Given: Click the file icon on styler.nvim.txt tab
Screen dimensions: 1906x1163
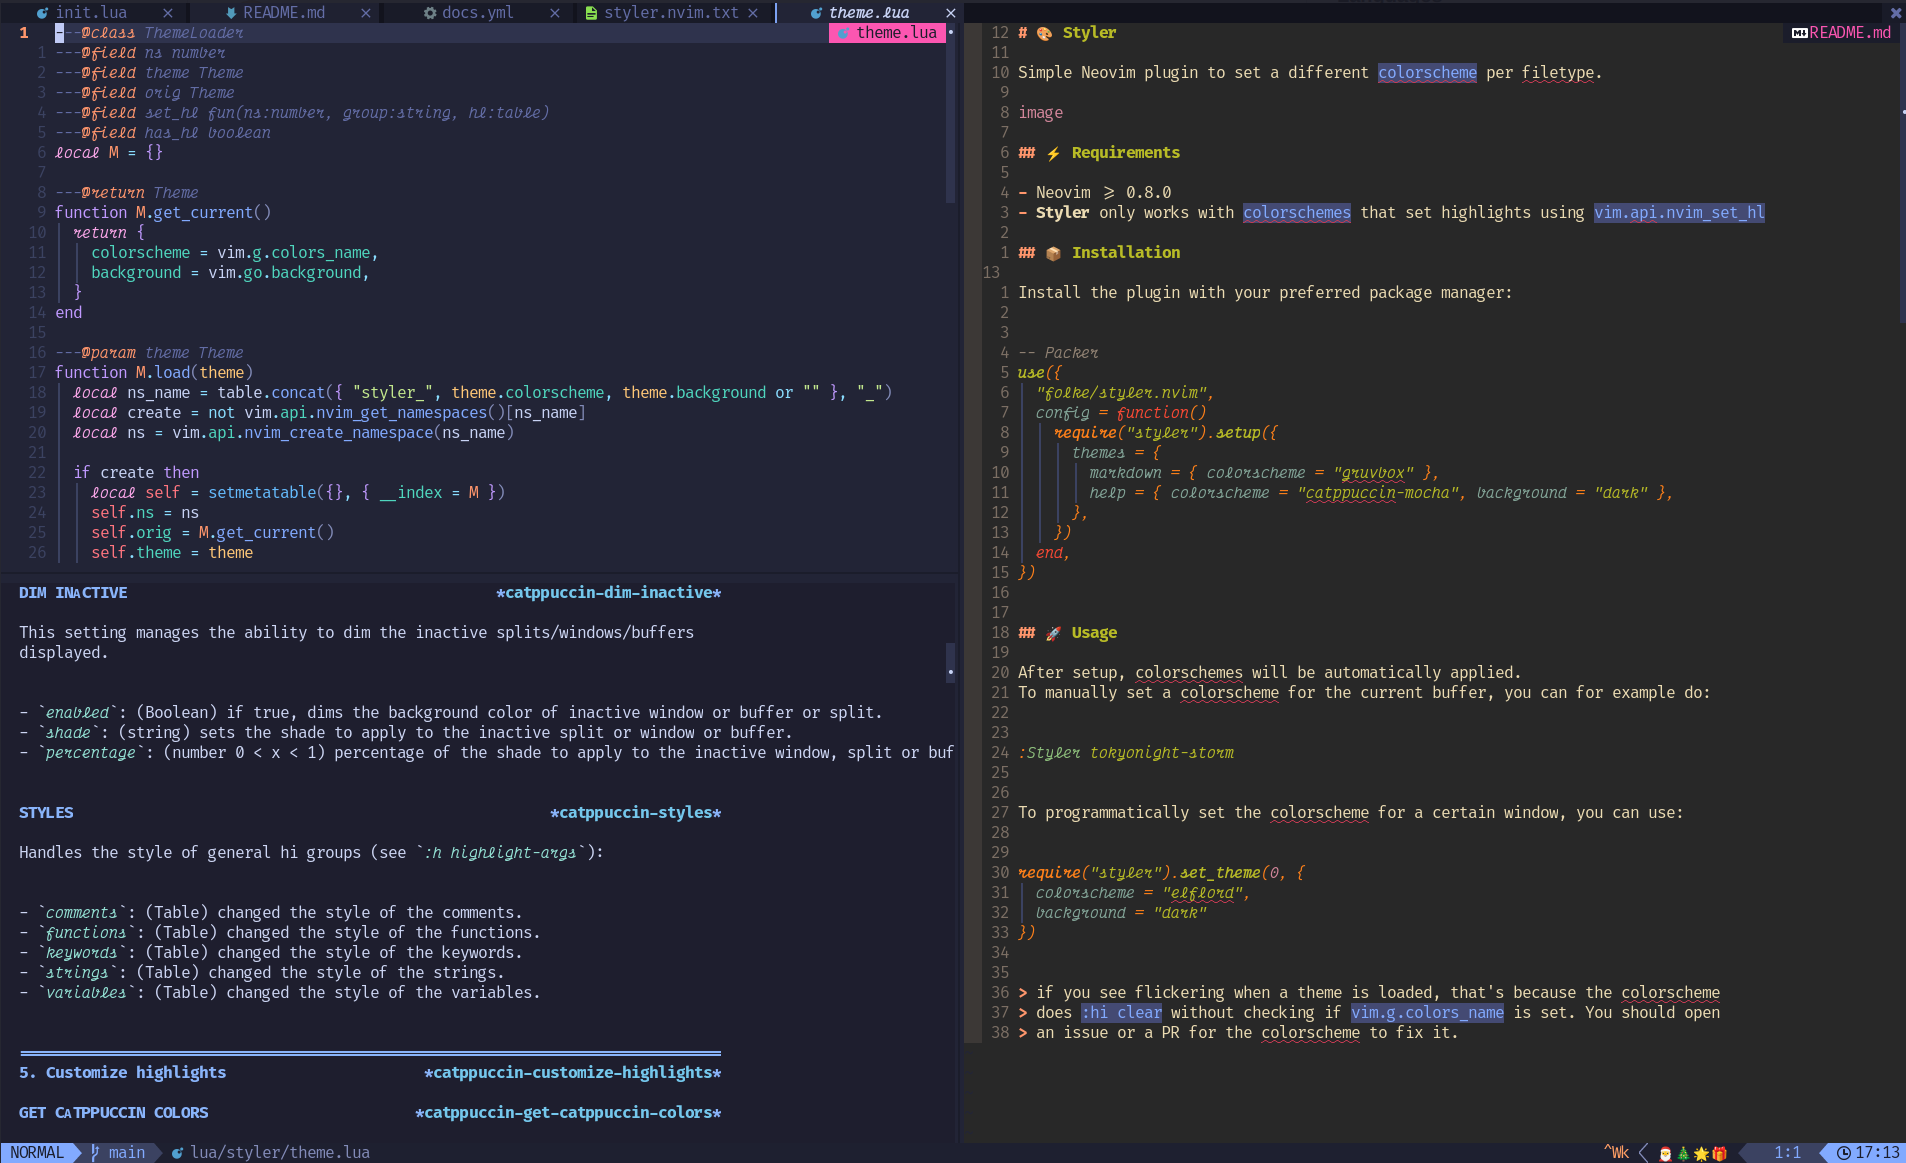Looking at the screenshot, I should (591, 13).
